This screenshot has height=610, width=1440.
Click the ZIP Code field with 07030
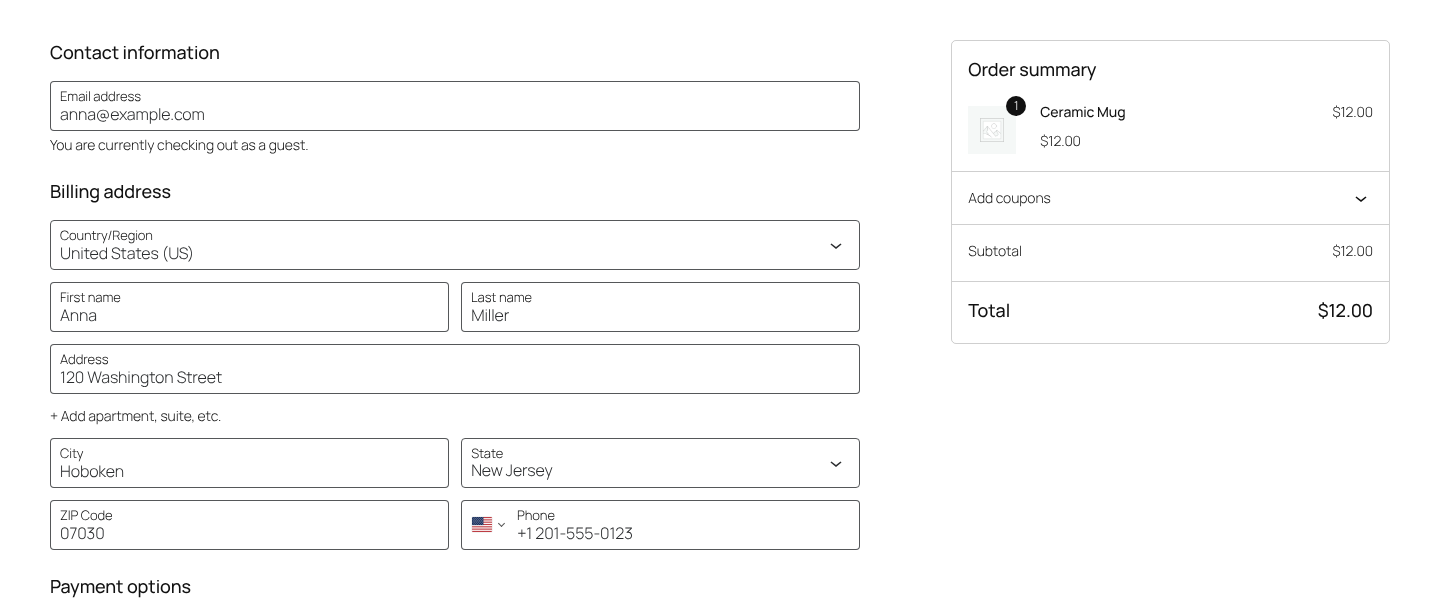pyautogui.click(x=249, y=525)
